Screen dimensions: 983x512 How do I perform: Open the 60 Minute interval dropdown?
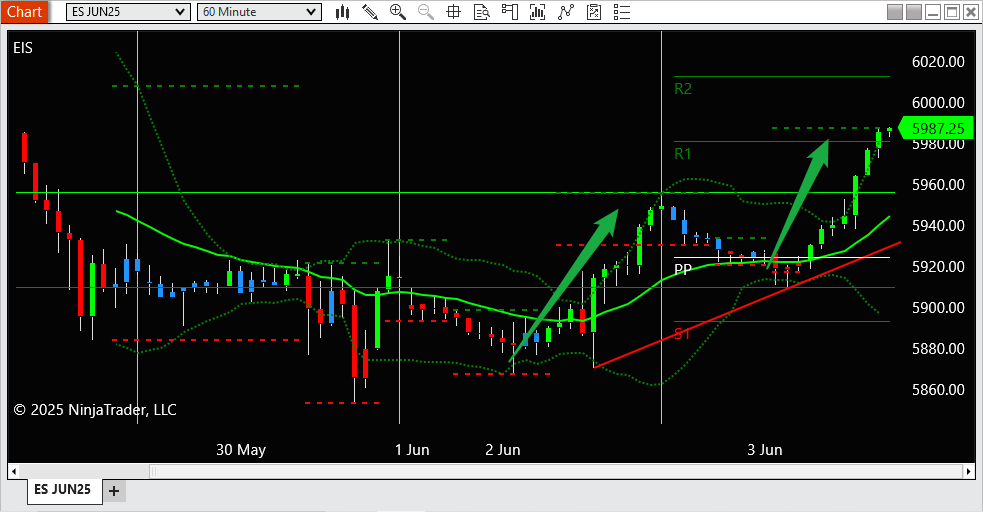point(259,12)
